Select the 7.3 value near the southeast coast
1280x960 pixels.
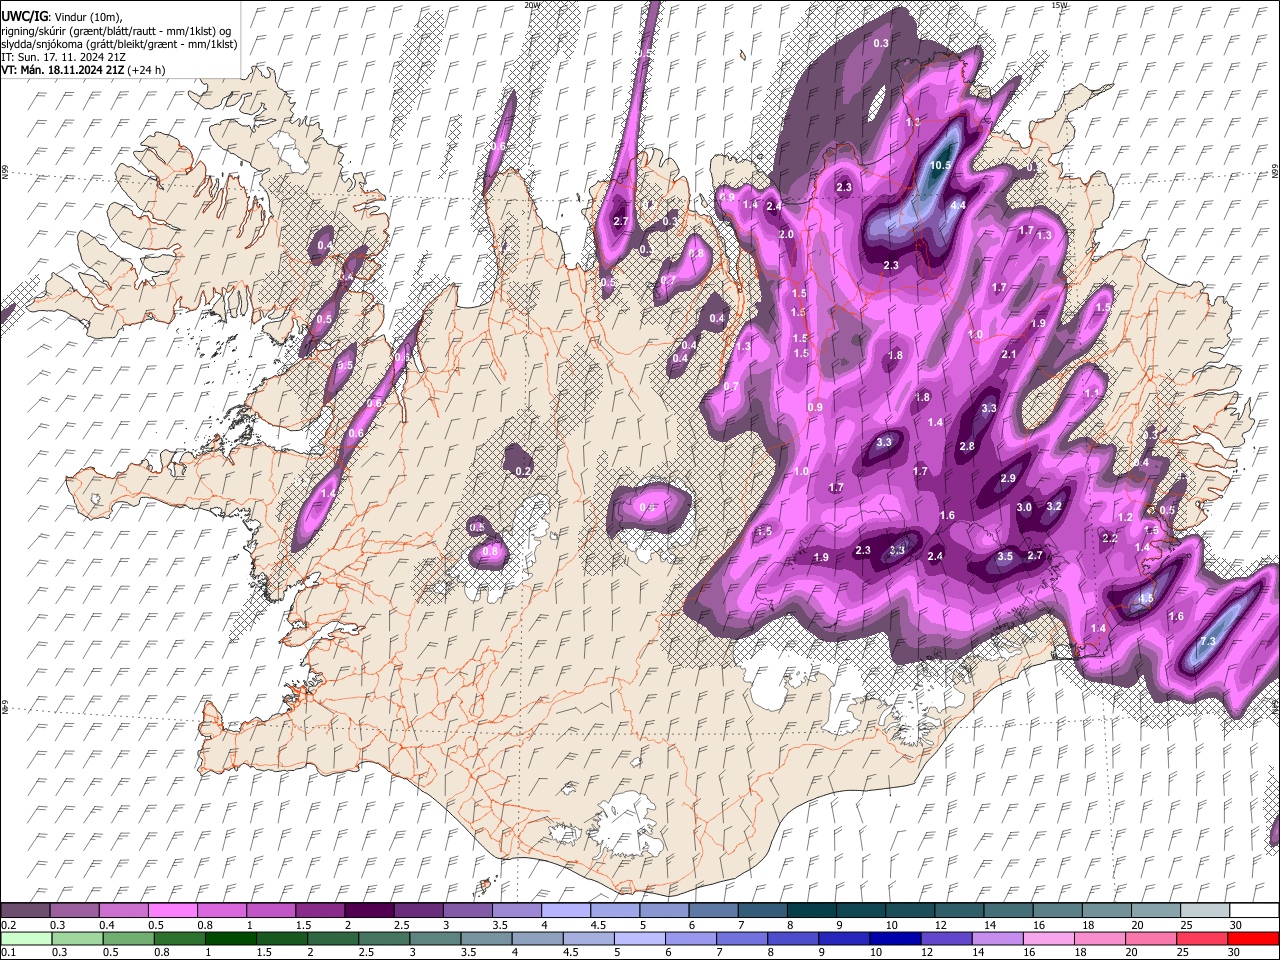(1207, 641)
